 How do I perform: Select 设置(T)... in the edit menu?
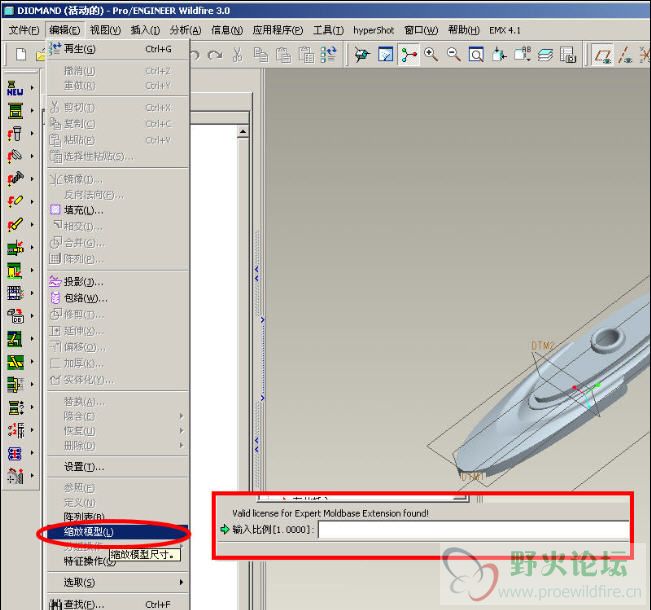click(118, 467)
